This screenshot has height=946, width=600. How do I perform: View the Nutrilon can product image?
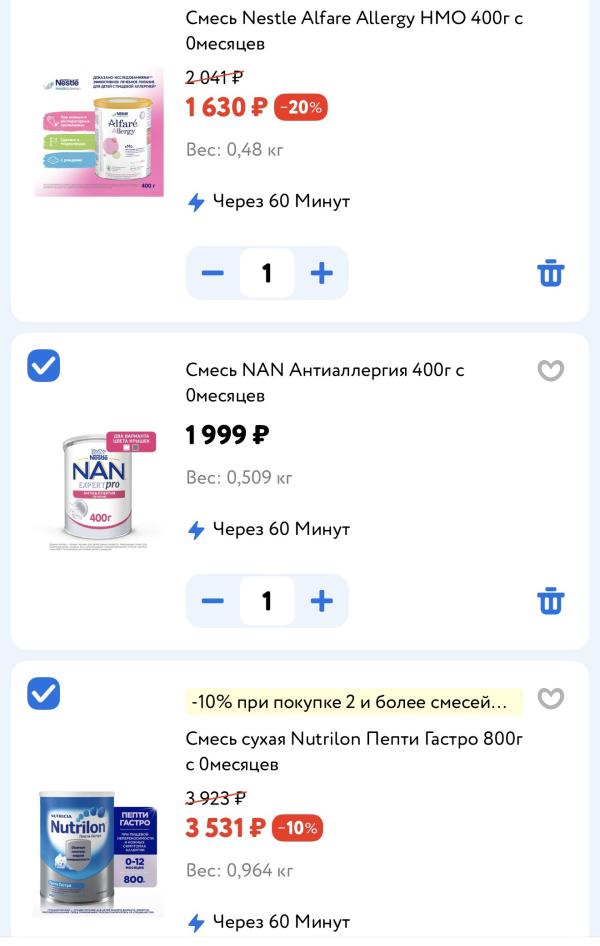pyautogui.click(x=98, y=853)
